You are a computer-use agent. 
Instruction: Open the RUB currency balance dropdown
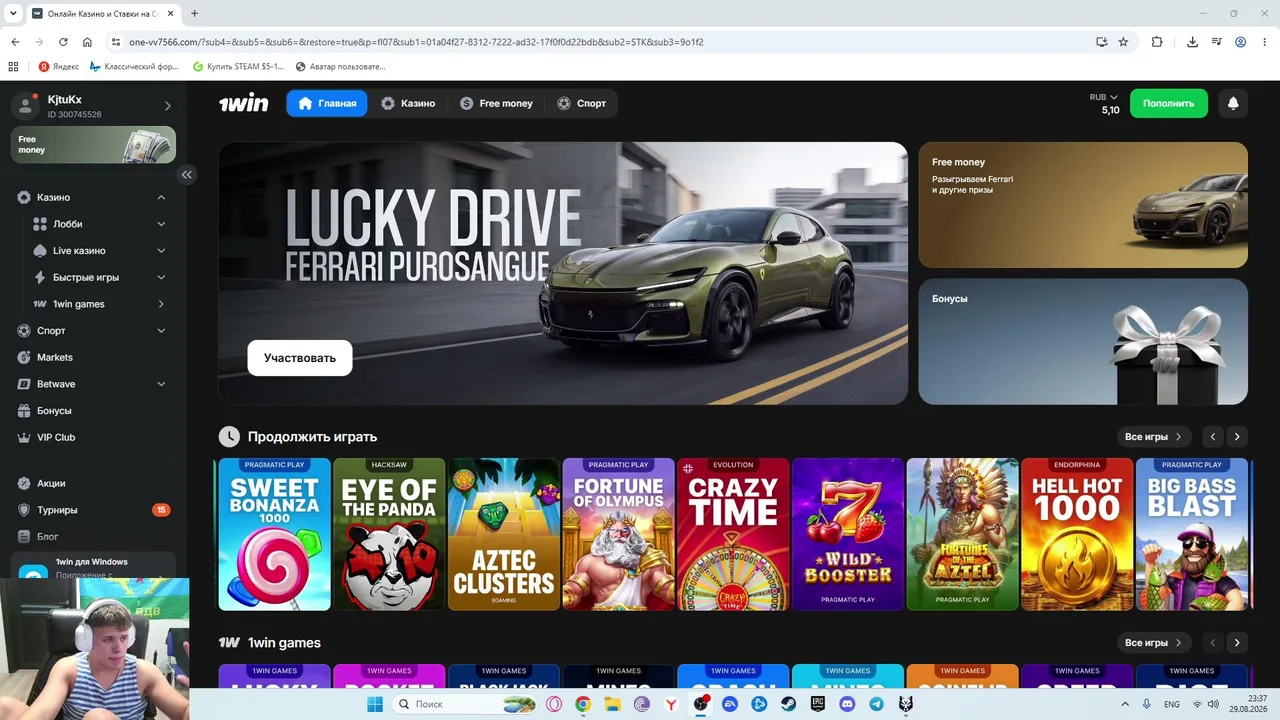1104,97
